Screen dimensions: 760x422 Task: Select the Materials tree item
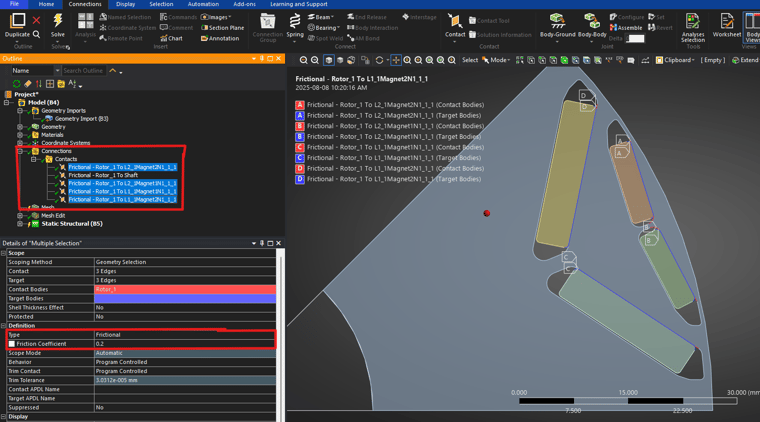[x=52, y=135]
